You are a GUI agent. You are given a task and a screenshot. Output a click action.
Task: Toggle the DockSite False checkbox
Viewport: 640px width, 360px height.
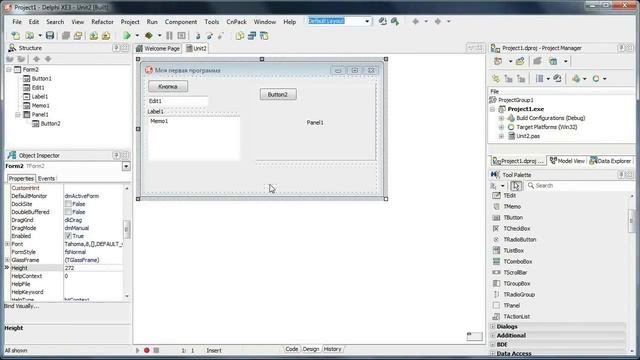[x=68, y=204]
